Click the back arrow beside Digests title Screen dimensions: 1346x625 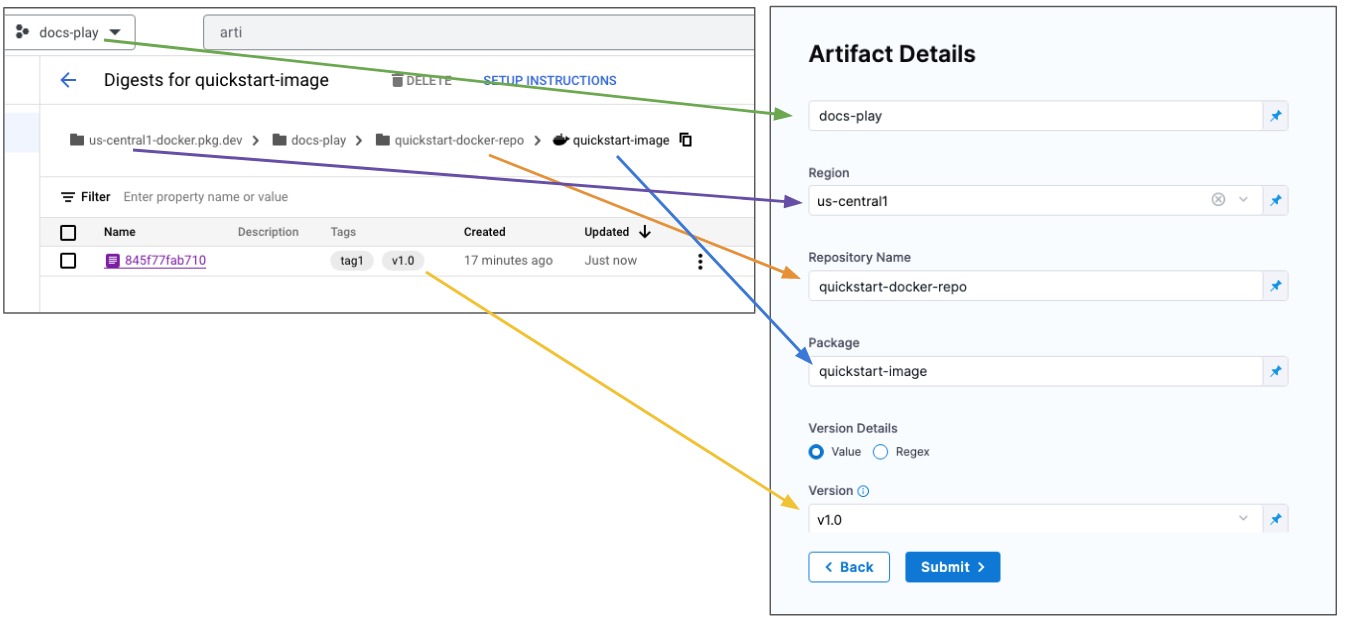[x=68, y=81]
